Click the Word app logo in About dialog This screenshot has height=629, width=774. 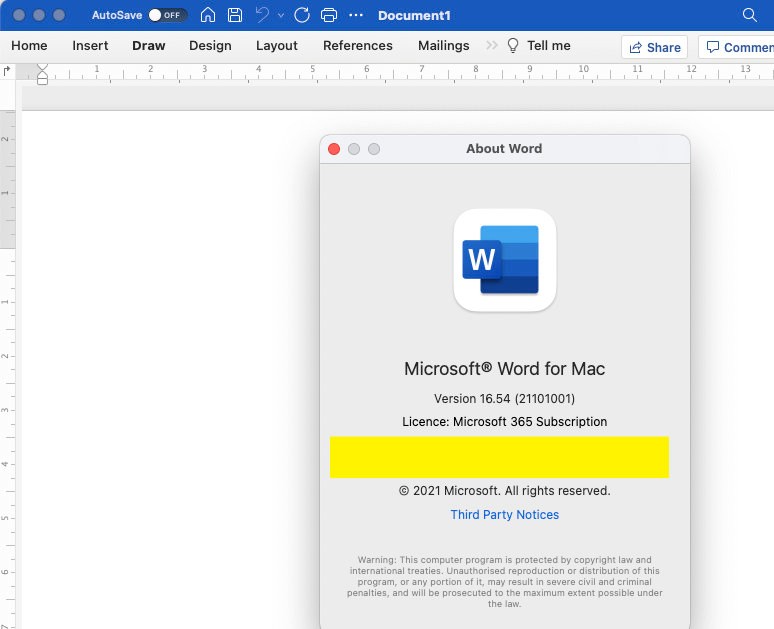[504, 260]
